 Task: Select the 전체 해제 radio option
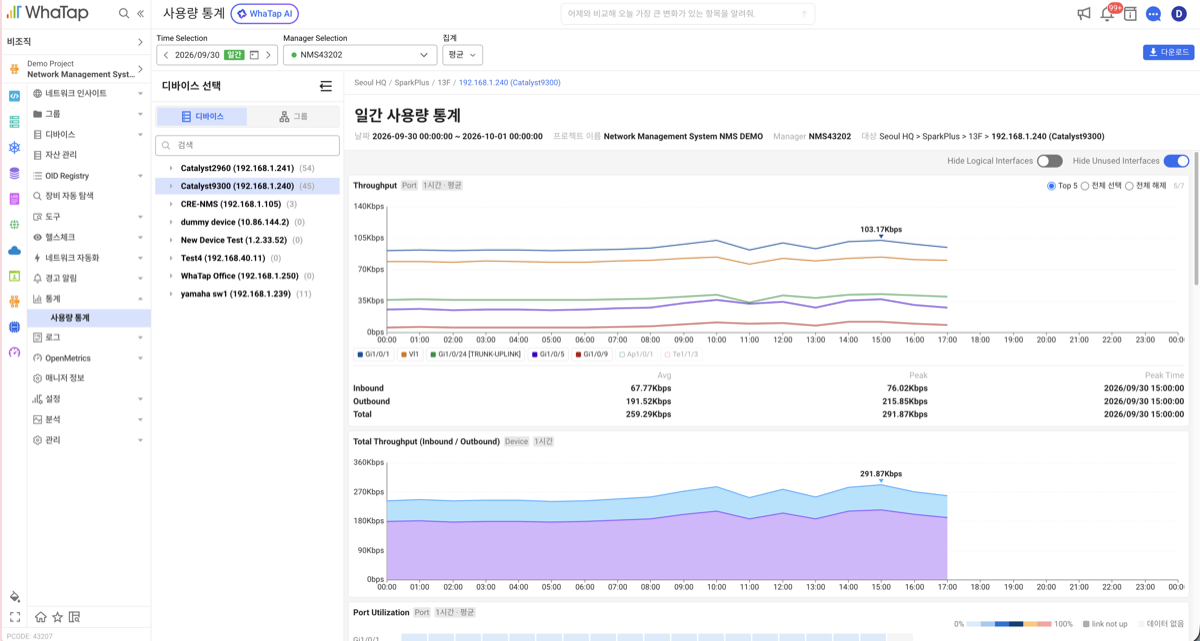click(x=1130, y=186)
